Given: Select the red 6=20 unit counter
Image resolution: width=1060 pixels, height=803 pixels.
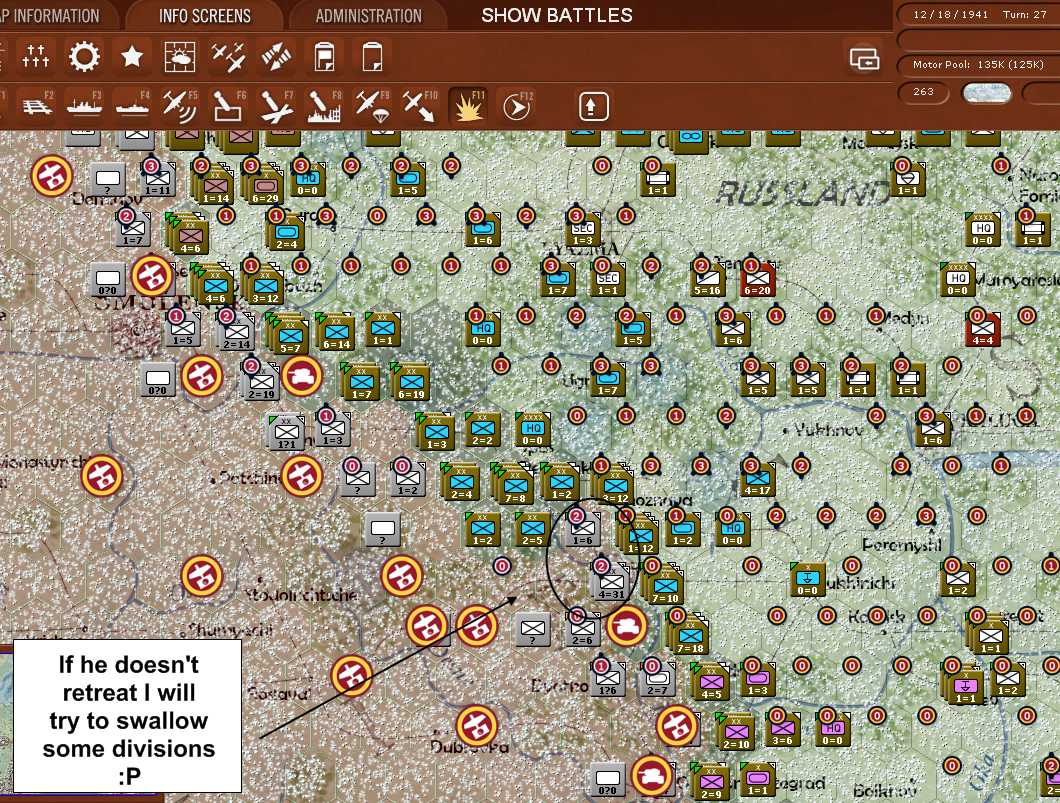Looking at the screenshot, I should click(x=757, y=281).
